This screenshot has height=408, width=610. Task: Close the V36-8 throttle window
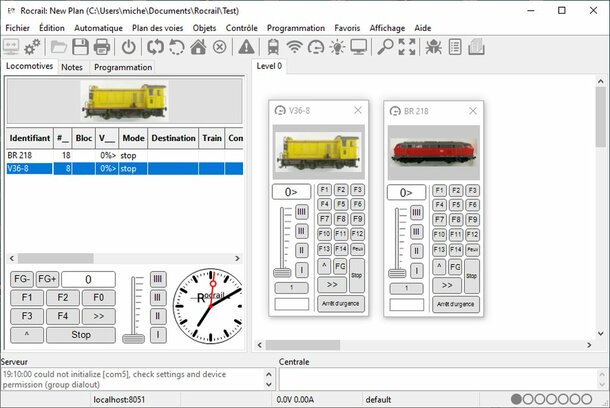coord(358,110)
